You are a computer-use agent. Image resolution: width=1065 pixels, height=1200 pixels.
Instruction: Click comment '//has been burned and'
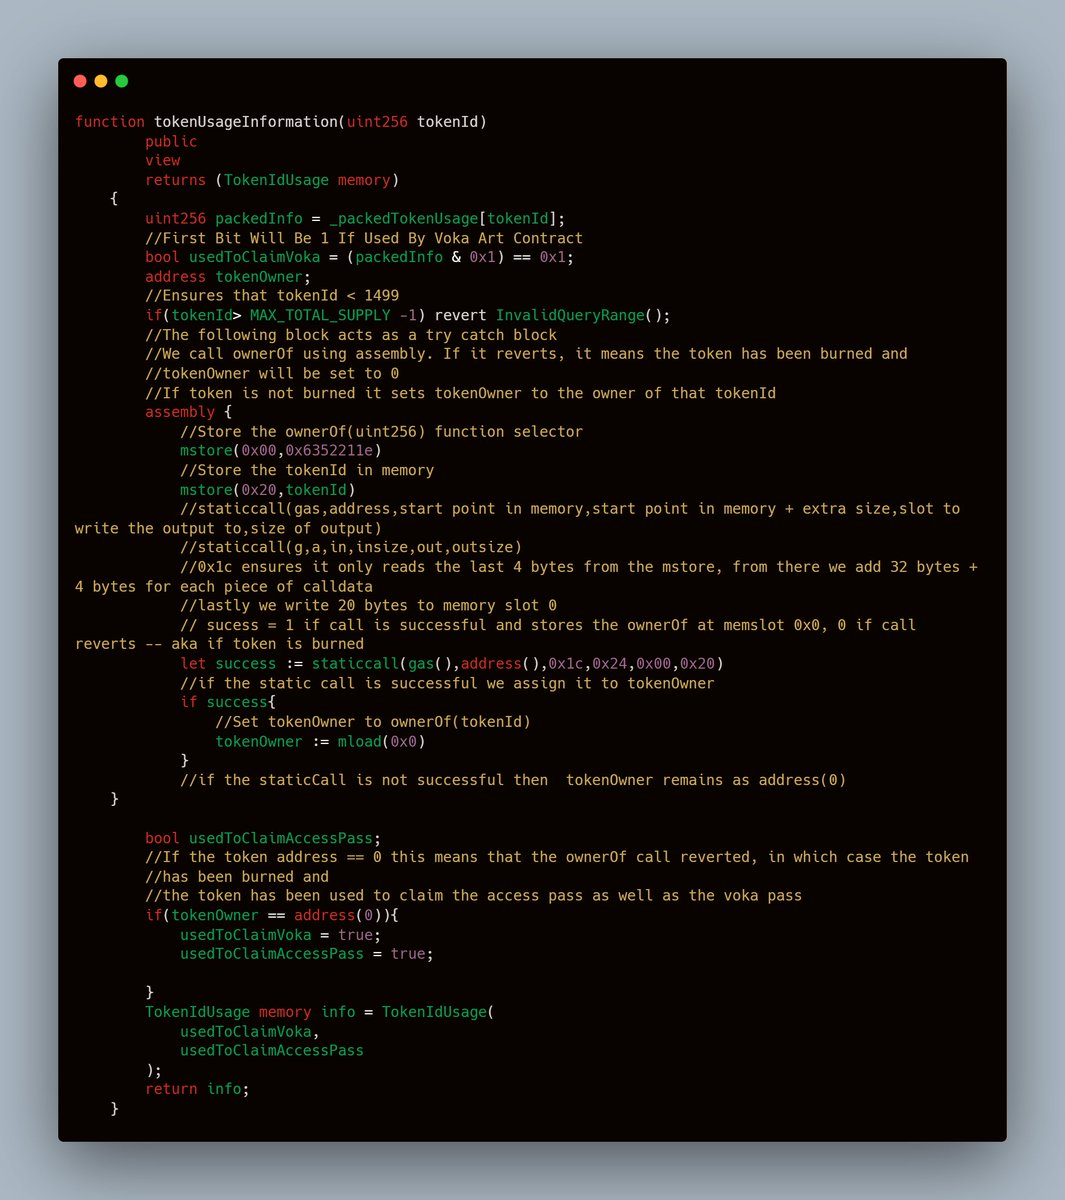coord(237,876)
